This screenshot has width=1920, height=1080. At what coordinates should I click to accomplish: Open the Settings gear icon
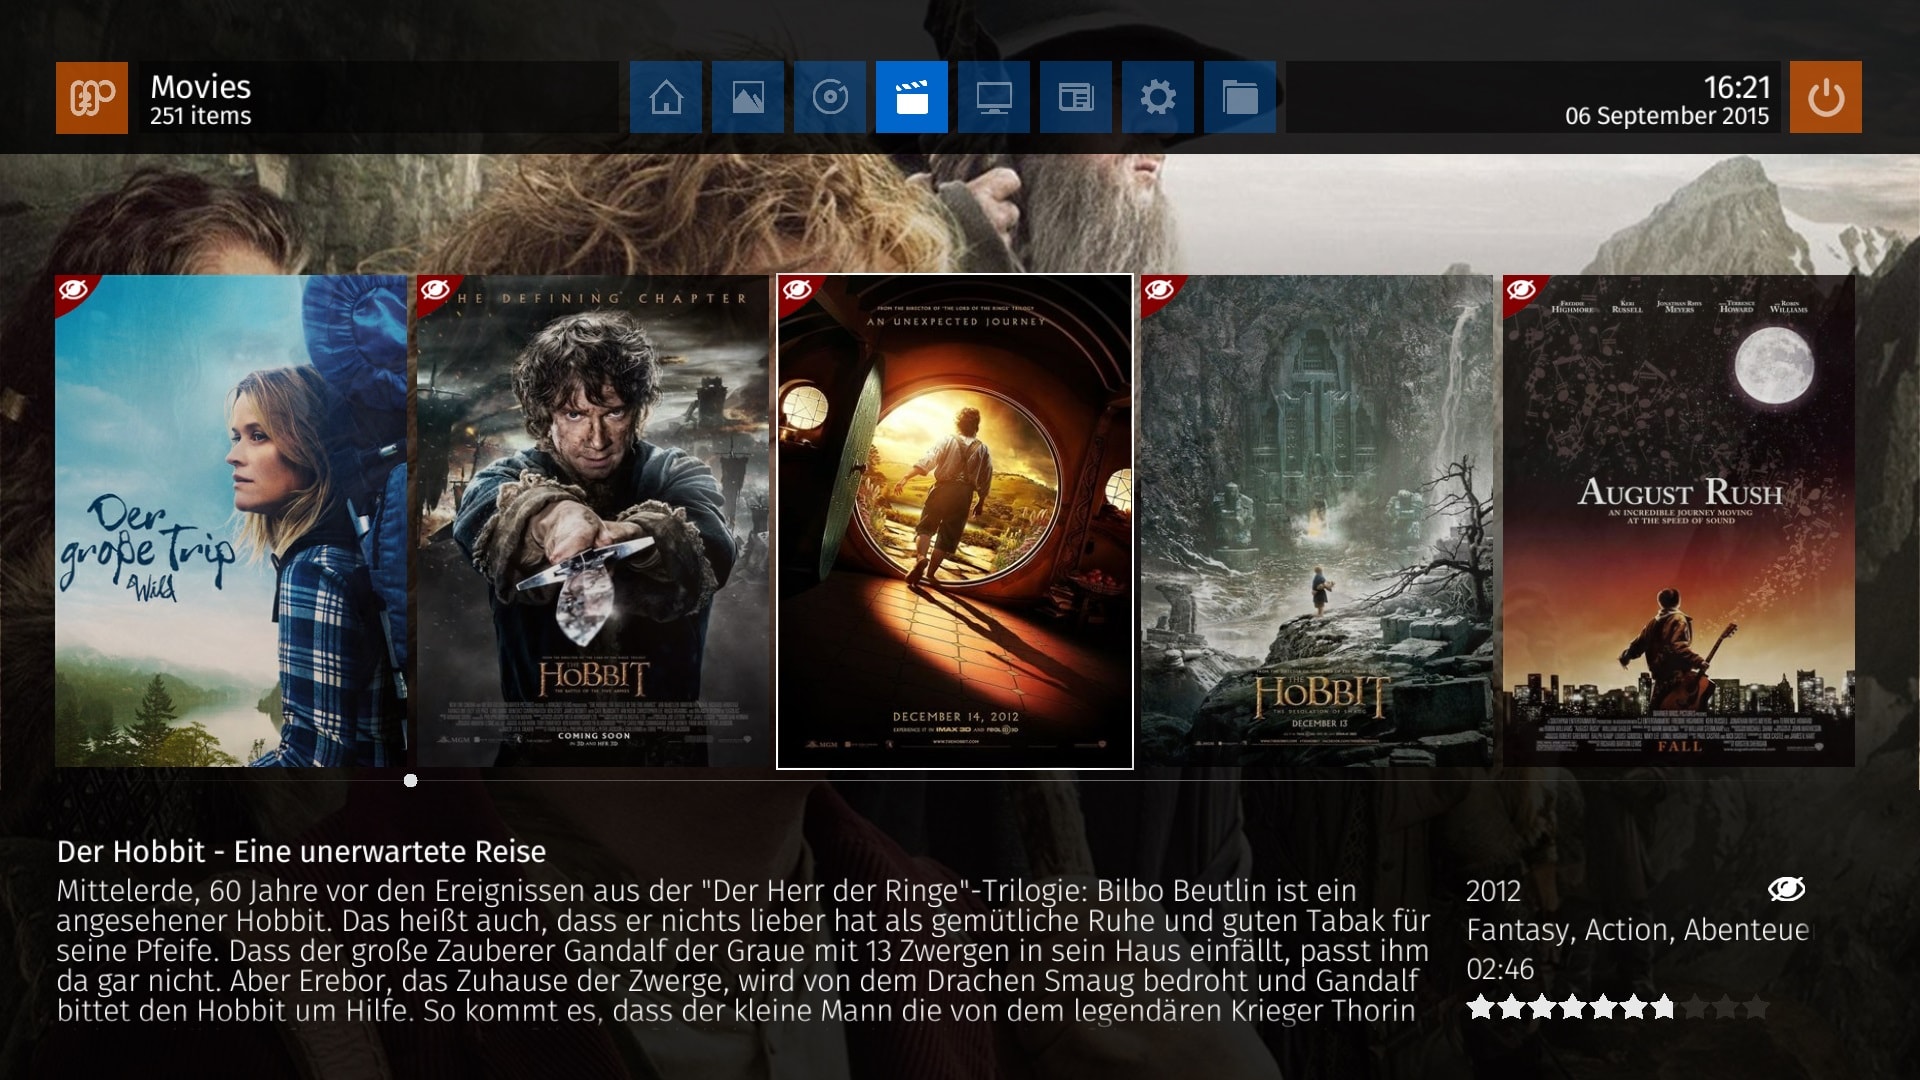[1158, 97]
